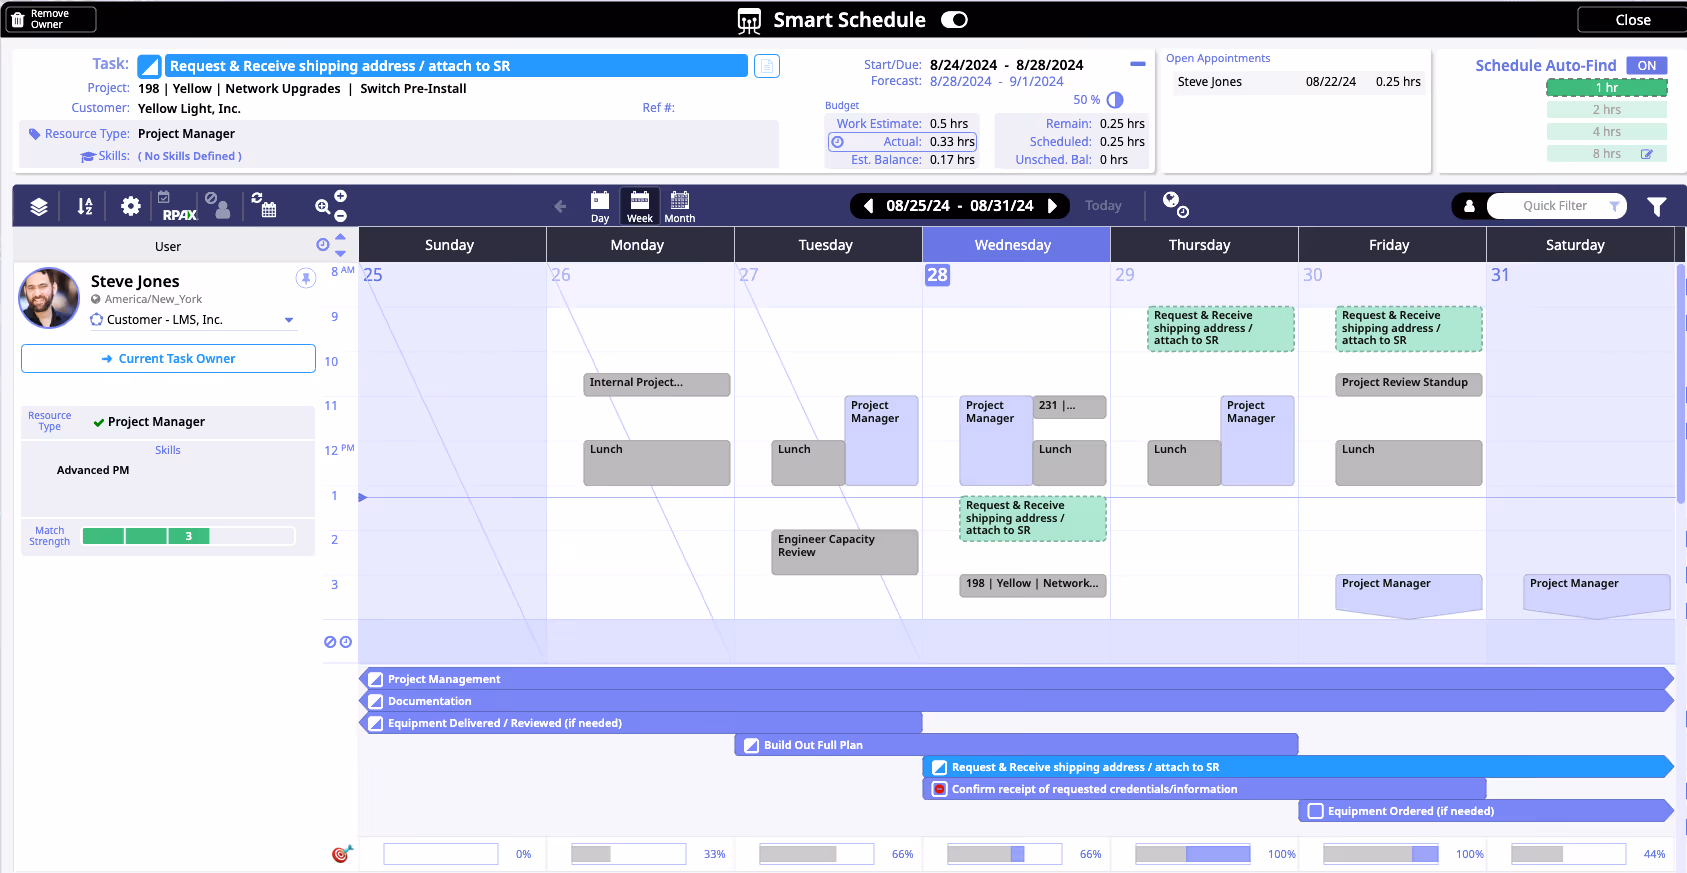Toggle status box of Documentation task

coord(376,702)
